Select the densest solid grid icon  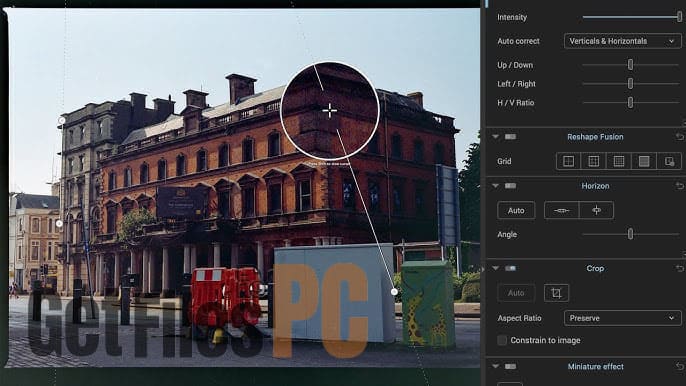coord(644,161)
